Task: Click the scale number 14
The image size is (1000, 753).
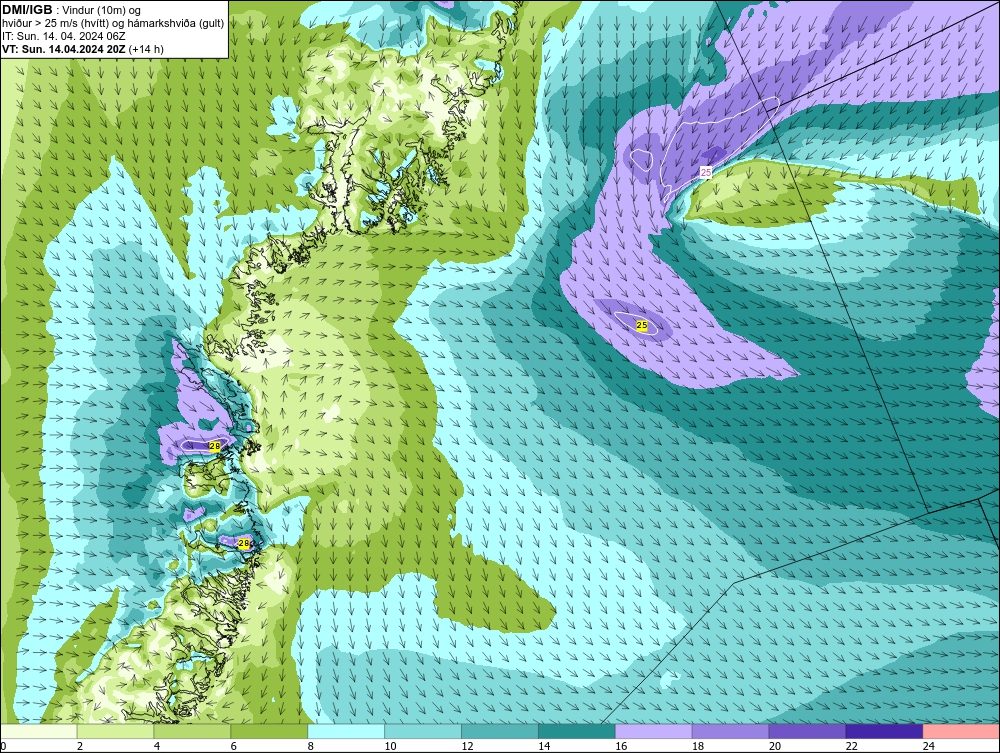Action: (x=544, y=746)
